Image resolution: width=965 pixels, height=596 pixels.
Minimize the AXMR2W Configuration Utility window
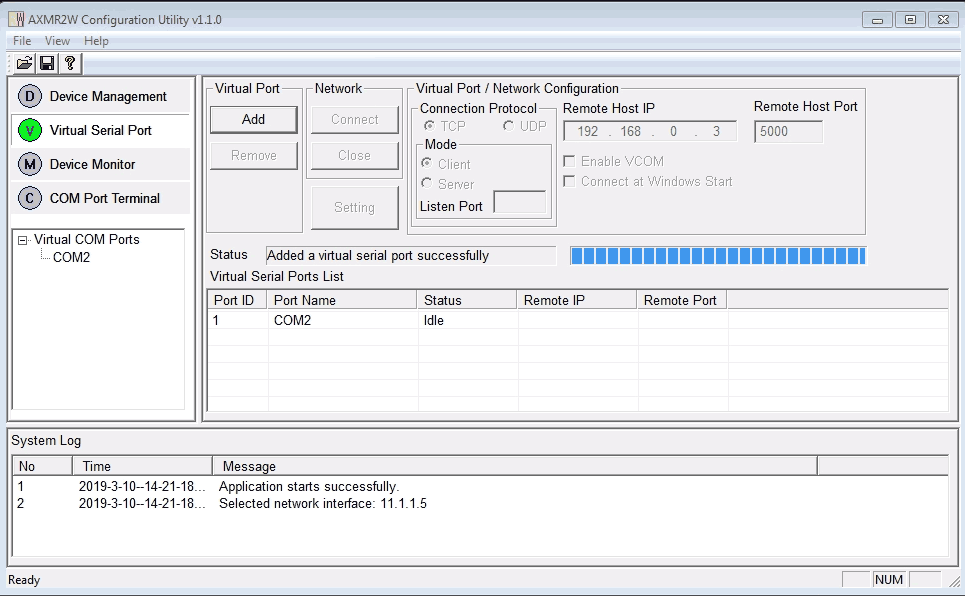pyautogui.click(x=878, y=20)
